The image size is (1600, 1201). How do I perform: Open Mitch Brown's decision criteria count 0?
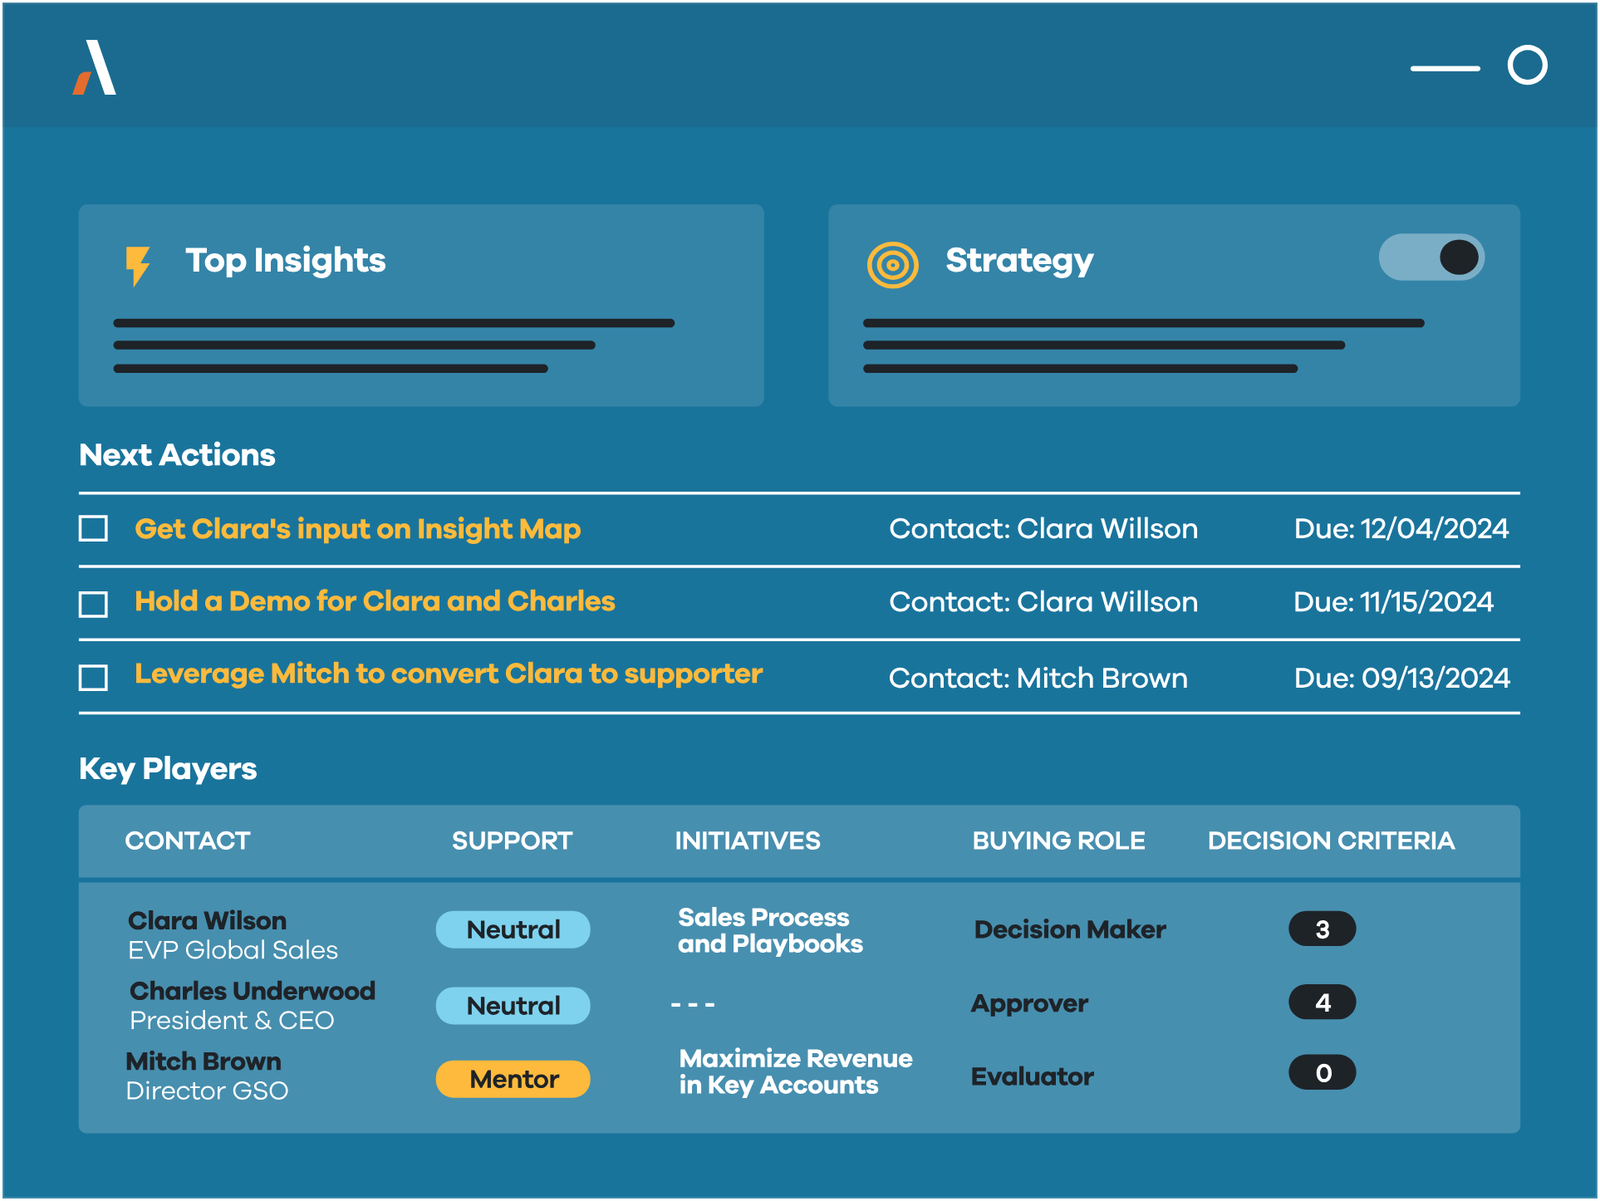tap(1322, 1073)
